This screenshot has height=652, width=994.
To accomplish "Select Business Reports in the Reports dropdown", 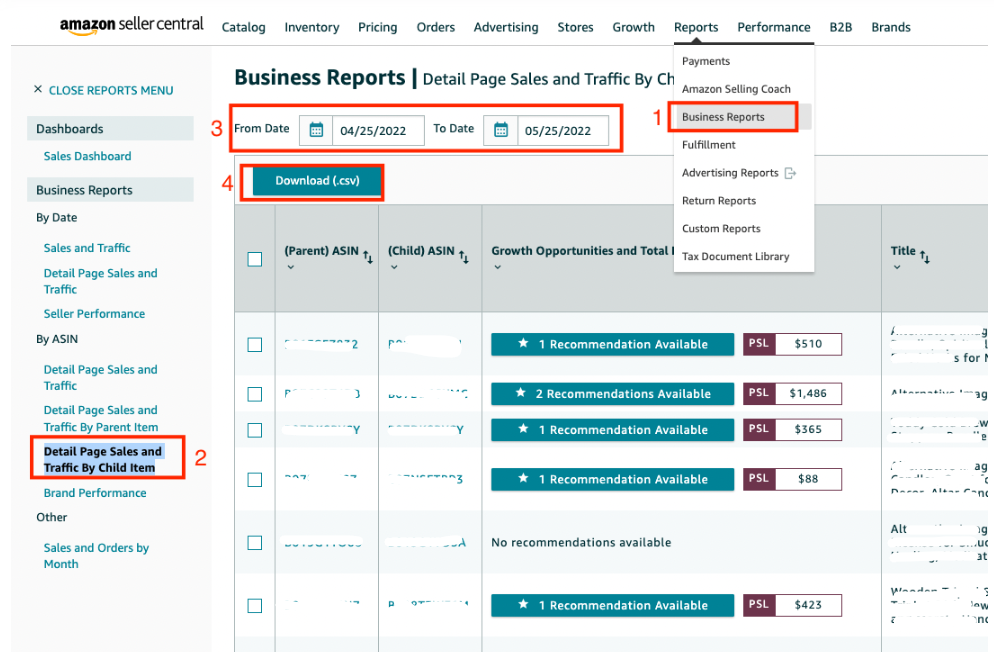I will [x=723, y=117].
